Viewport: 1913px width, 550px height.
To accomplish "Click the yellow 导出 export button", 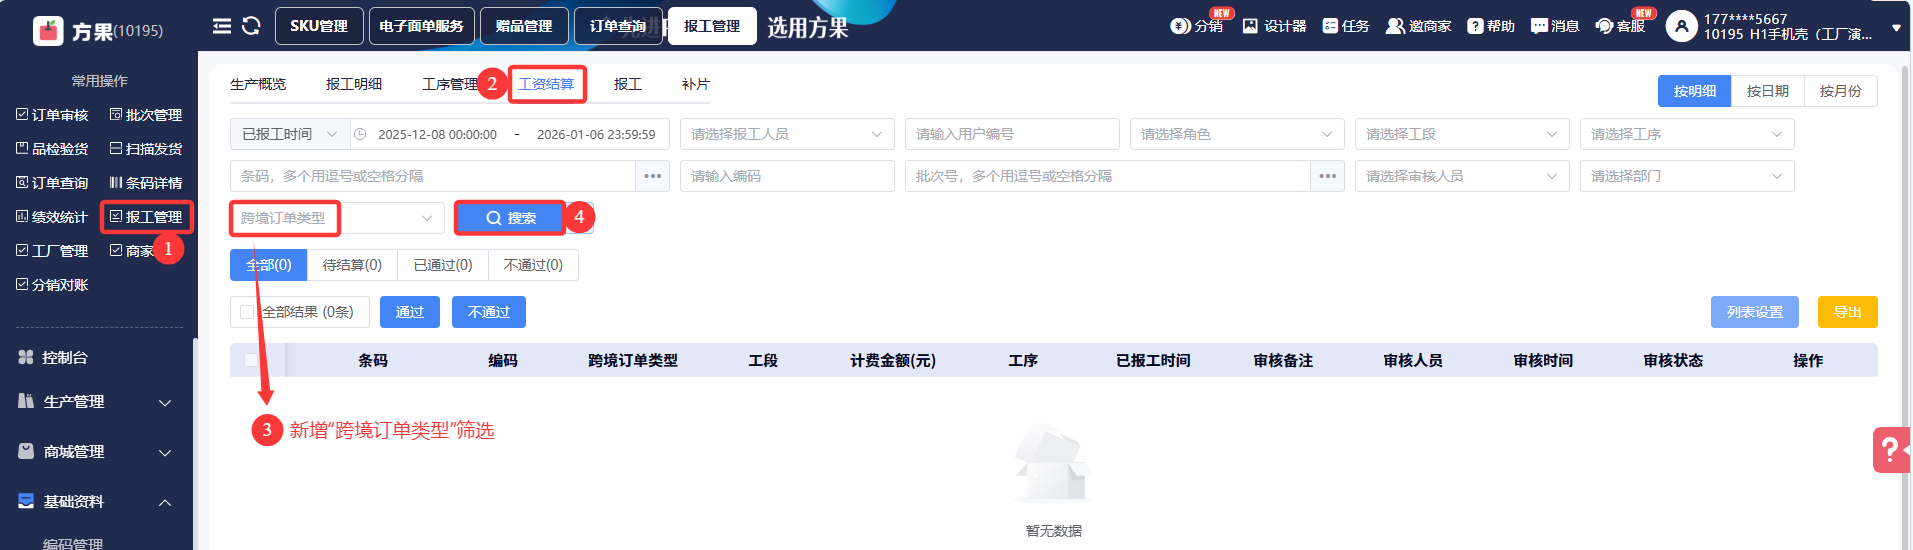I will (x=1846, y=312).
